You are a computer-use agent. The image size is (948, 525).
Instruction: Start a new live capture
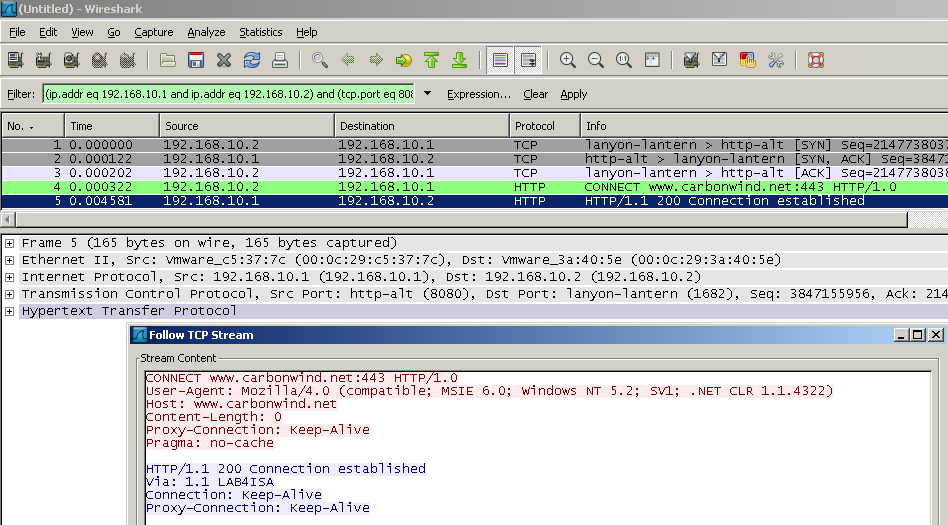(71, 60)
